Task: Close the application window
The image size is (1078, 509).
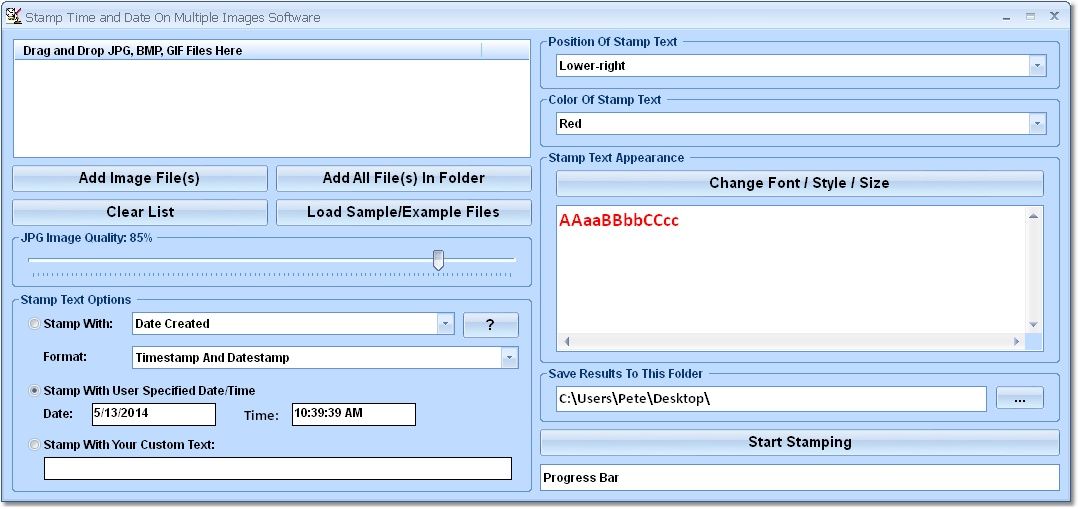Action: coord(1054,17)
